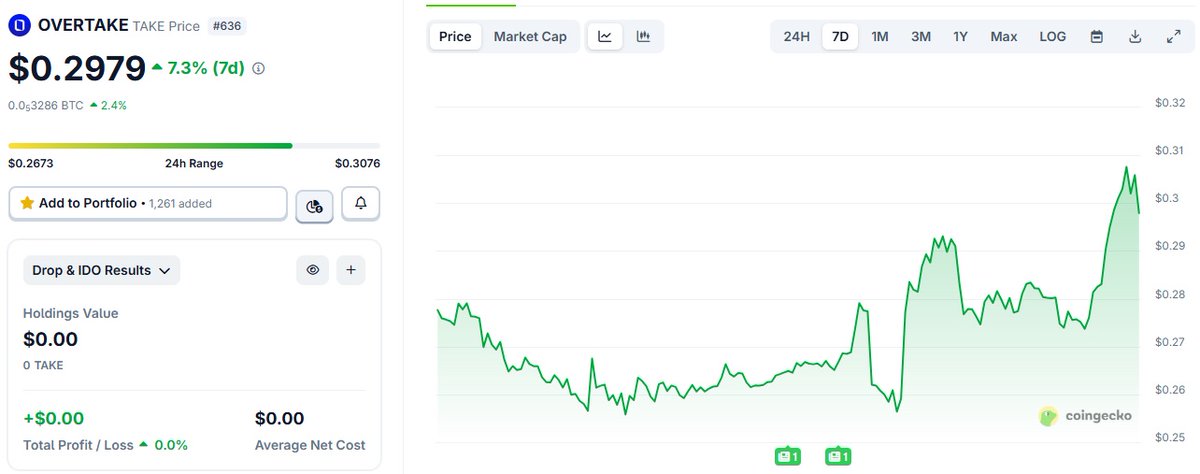Toggle holdings visibility eye icon
Image resolution: width=1200 pixels, height=474 pixels.
tap(313, 270)
